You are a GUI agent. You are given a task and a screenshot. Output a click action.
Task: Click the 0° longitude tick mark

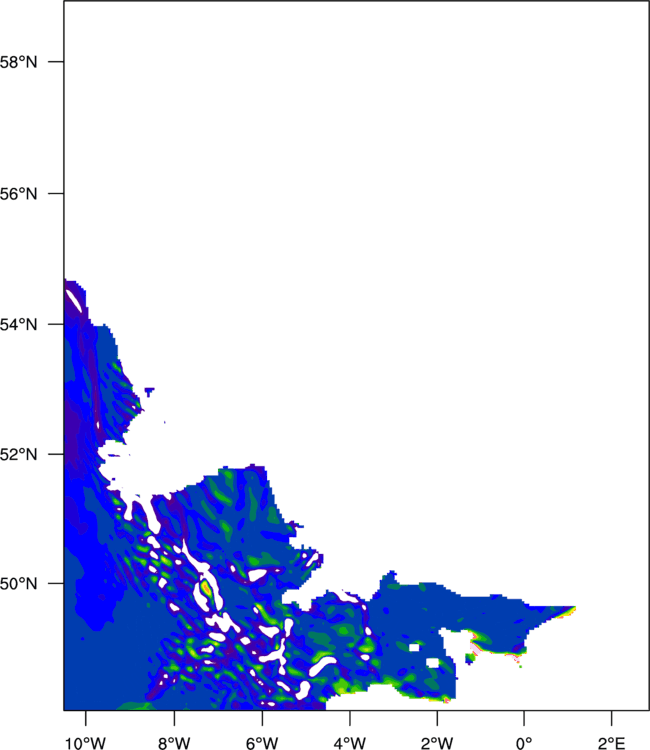tap(524, 718)
